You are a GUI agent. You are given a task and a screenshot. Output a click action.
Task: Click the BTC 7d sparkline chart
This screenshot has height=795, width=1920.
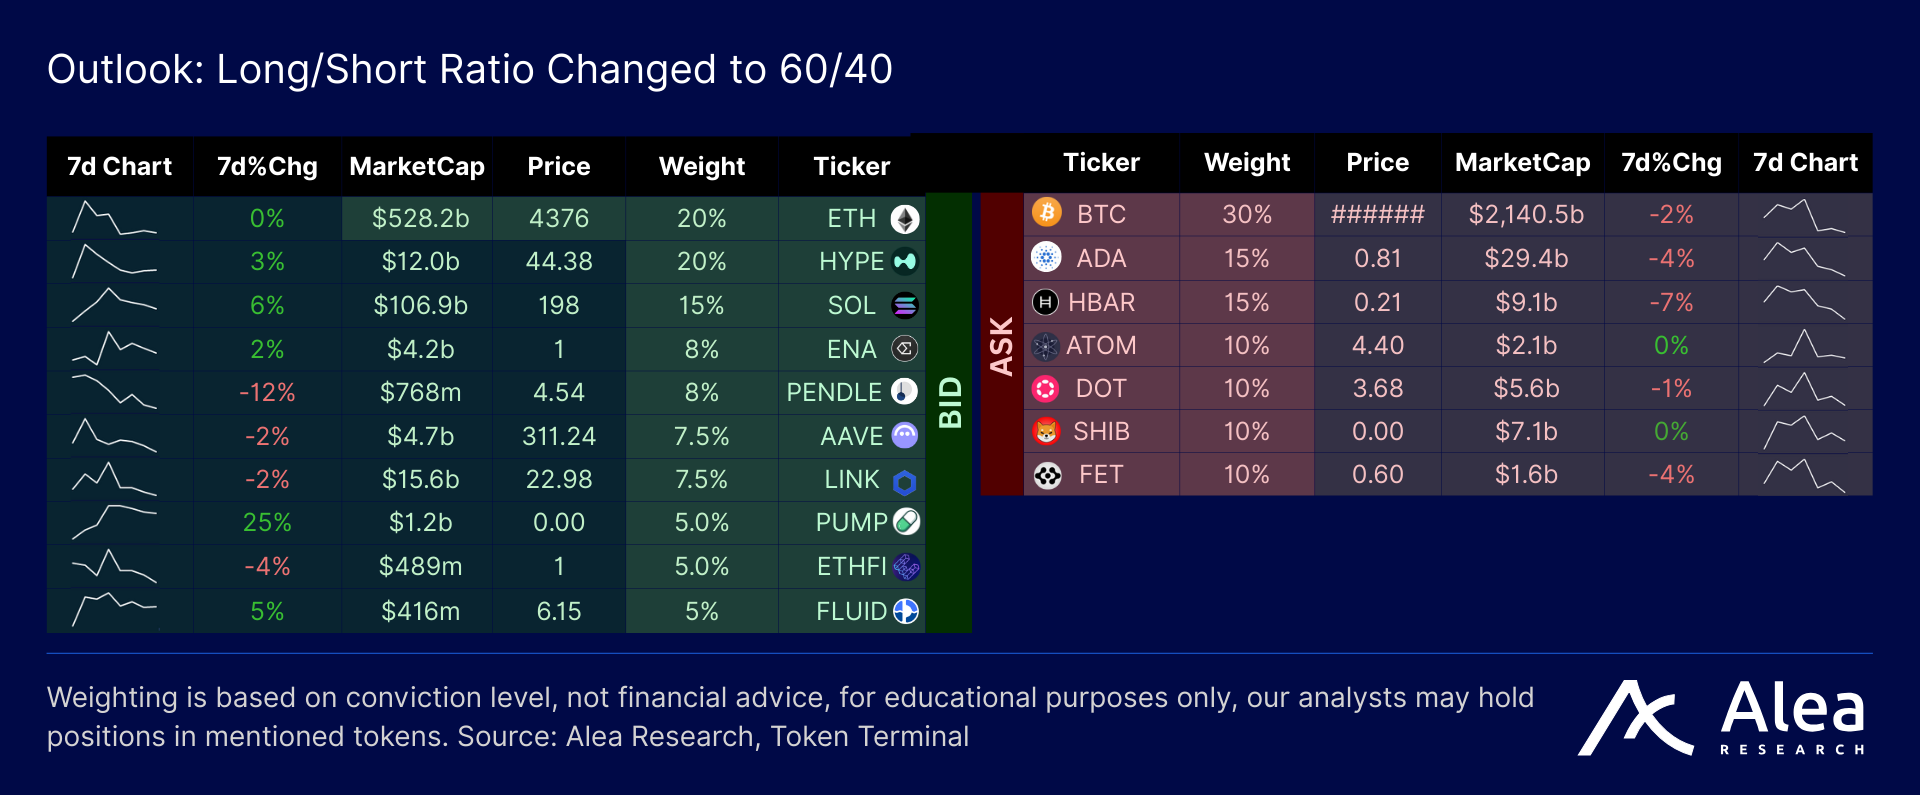coord(1804,215)
